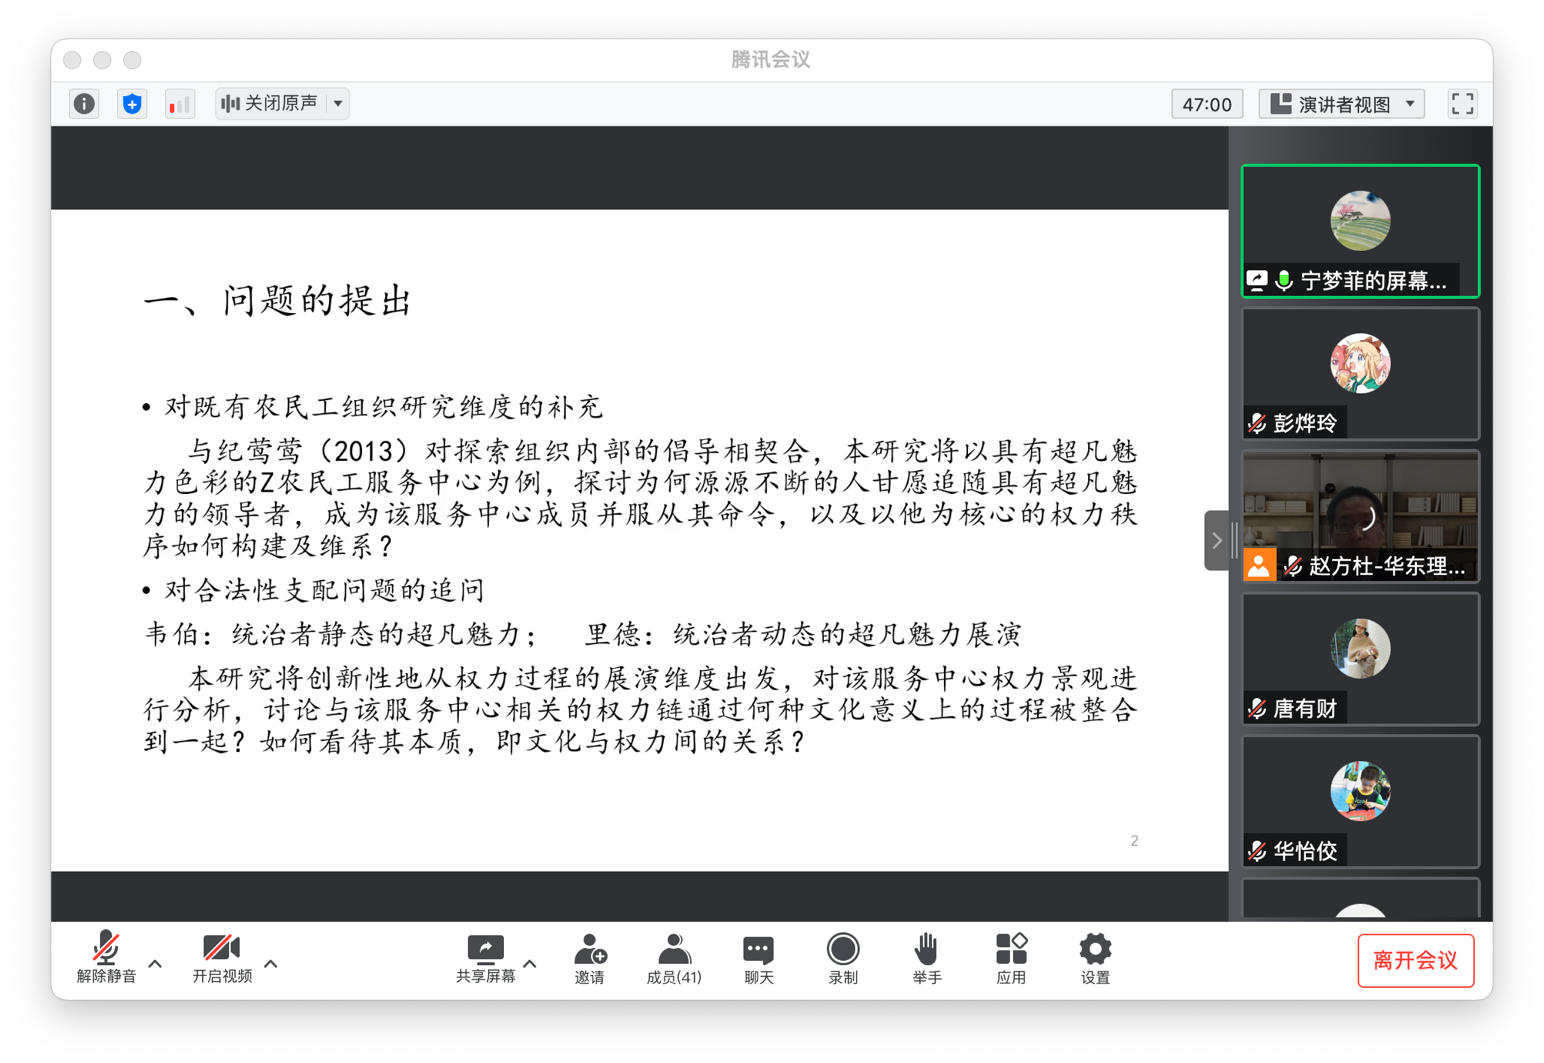The height and width of the screenshot is (1063, 1544).
Task: Click the meeting info icon
Action: click(x=84, y=103)
